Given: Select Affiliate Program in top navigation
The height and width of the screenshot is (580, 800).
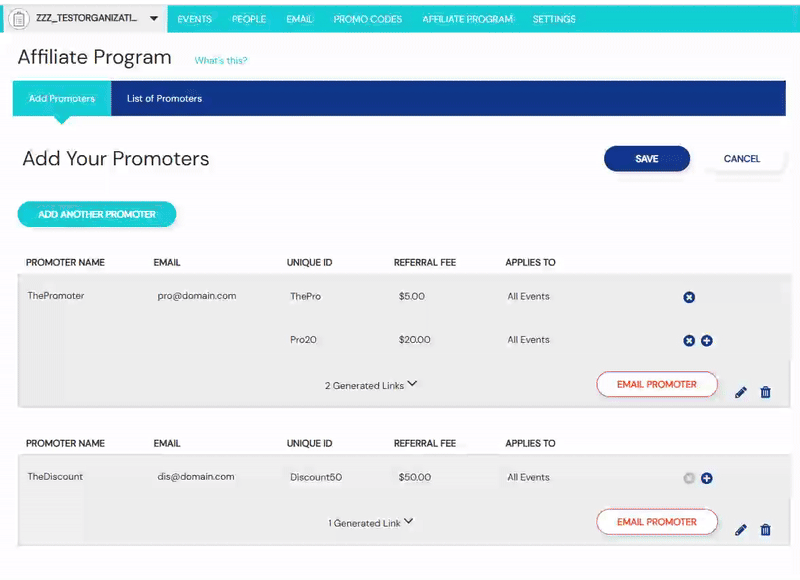Looking at the screenshot, I should (468, 19).
